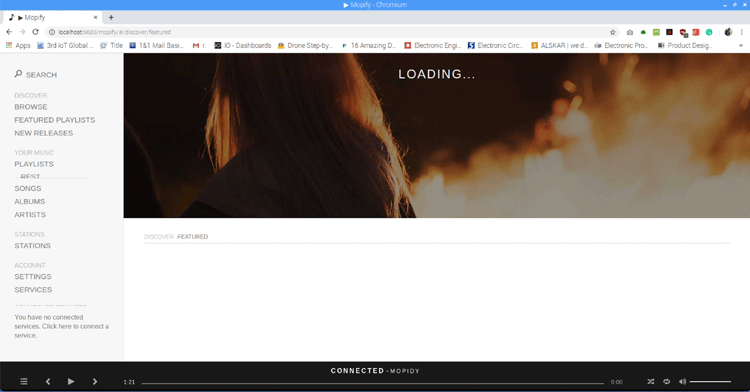Open ALSKAR bookmark
The image size is (750, 392).
point(559,45)
